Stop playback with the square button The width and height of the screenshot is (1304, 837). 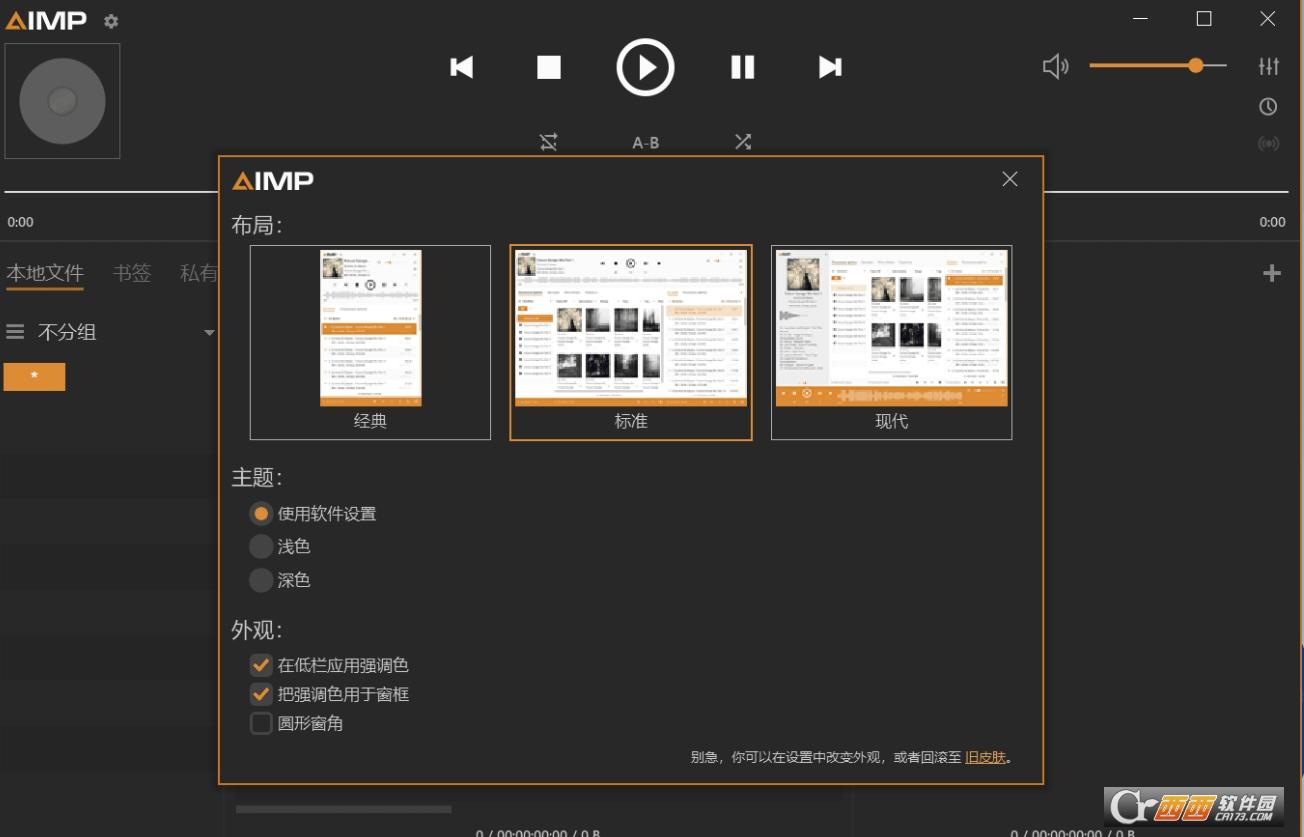pyautogui.click(x=549, y=67)
